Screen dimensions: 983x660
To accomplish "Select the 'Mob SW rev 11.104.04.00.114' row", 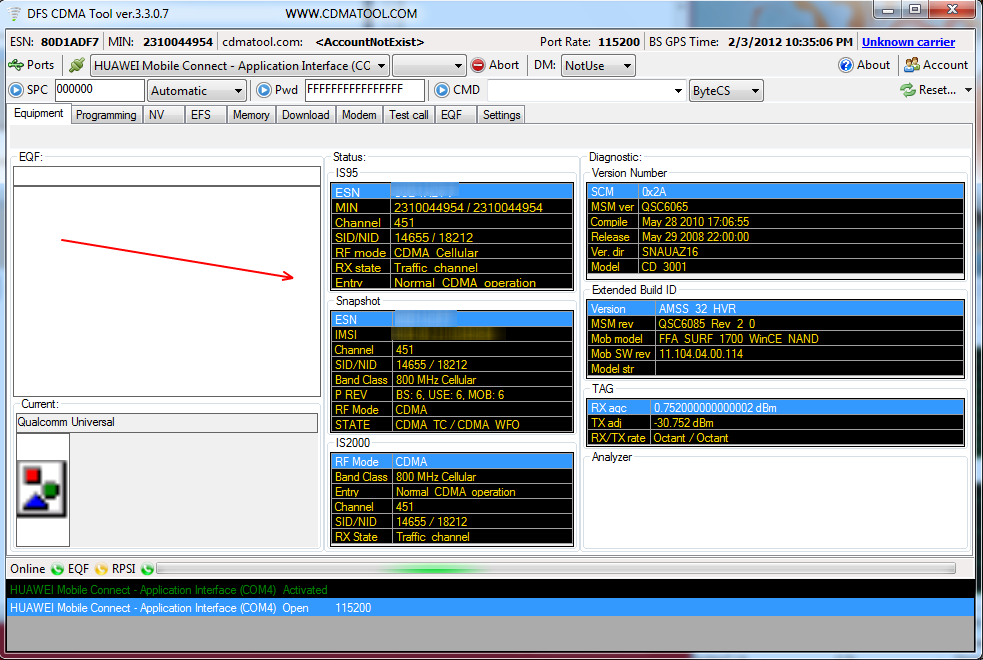I will click(x=775, y=354).
